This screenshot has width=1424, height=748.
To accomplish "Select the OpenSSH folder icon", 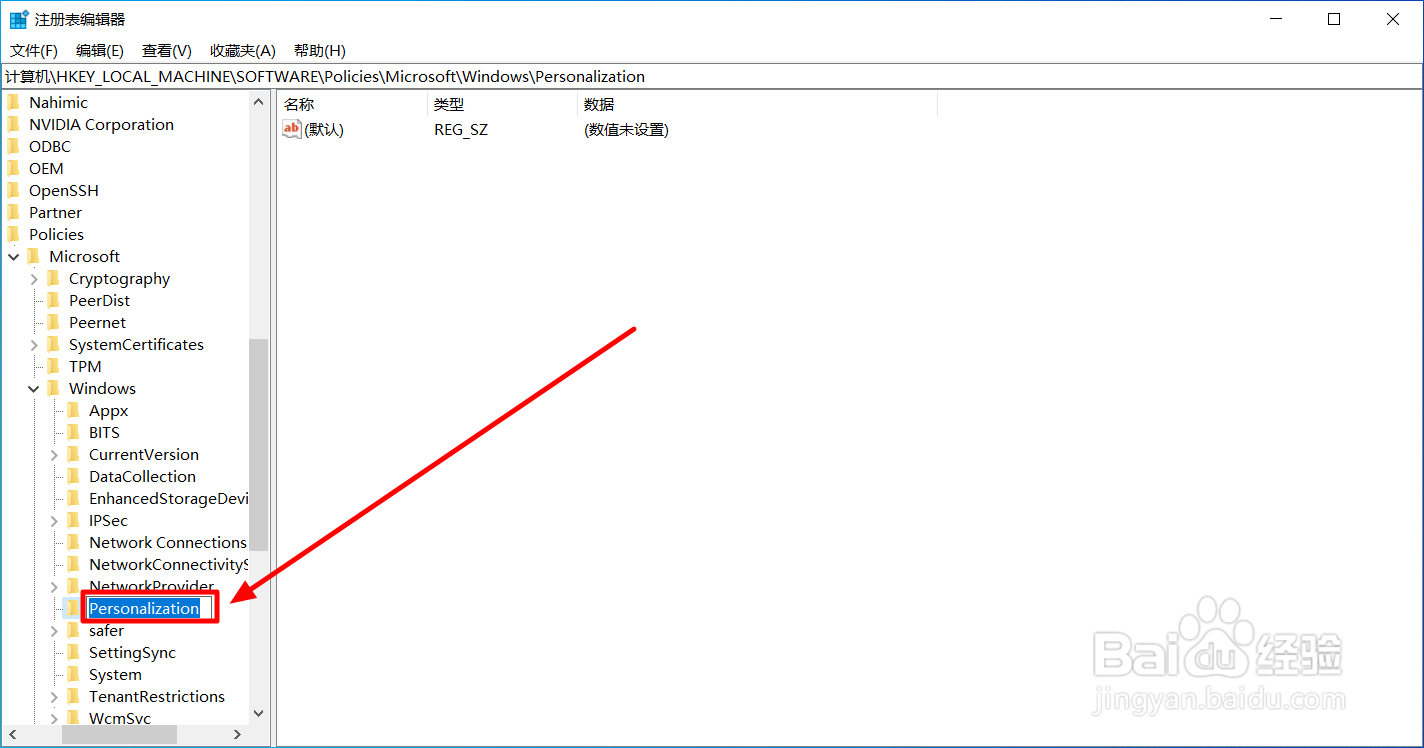I will pyautogui.click(x=15, y=189).
